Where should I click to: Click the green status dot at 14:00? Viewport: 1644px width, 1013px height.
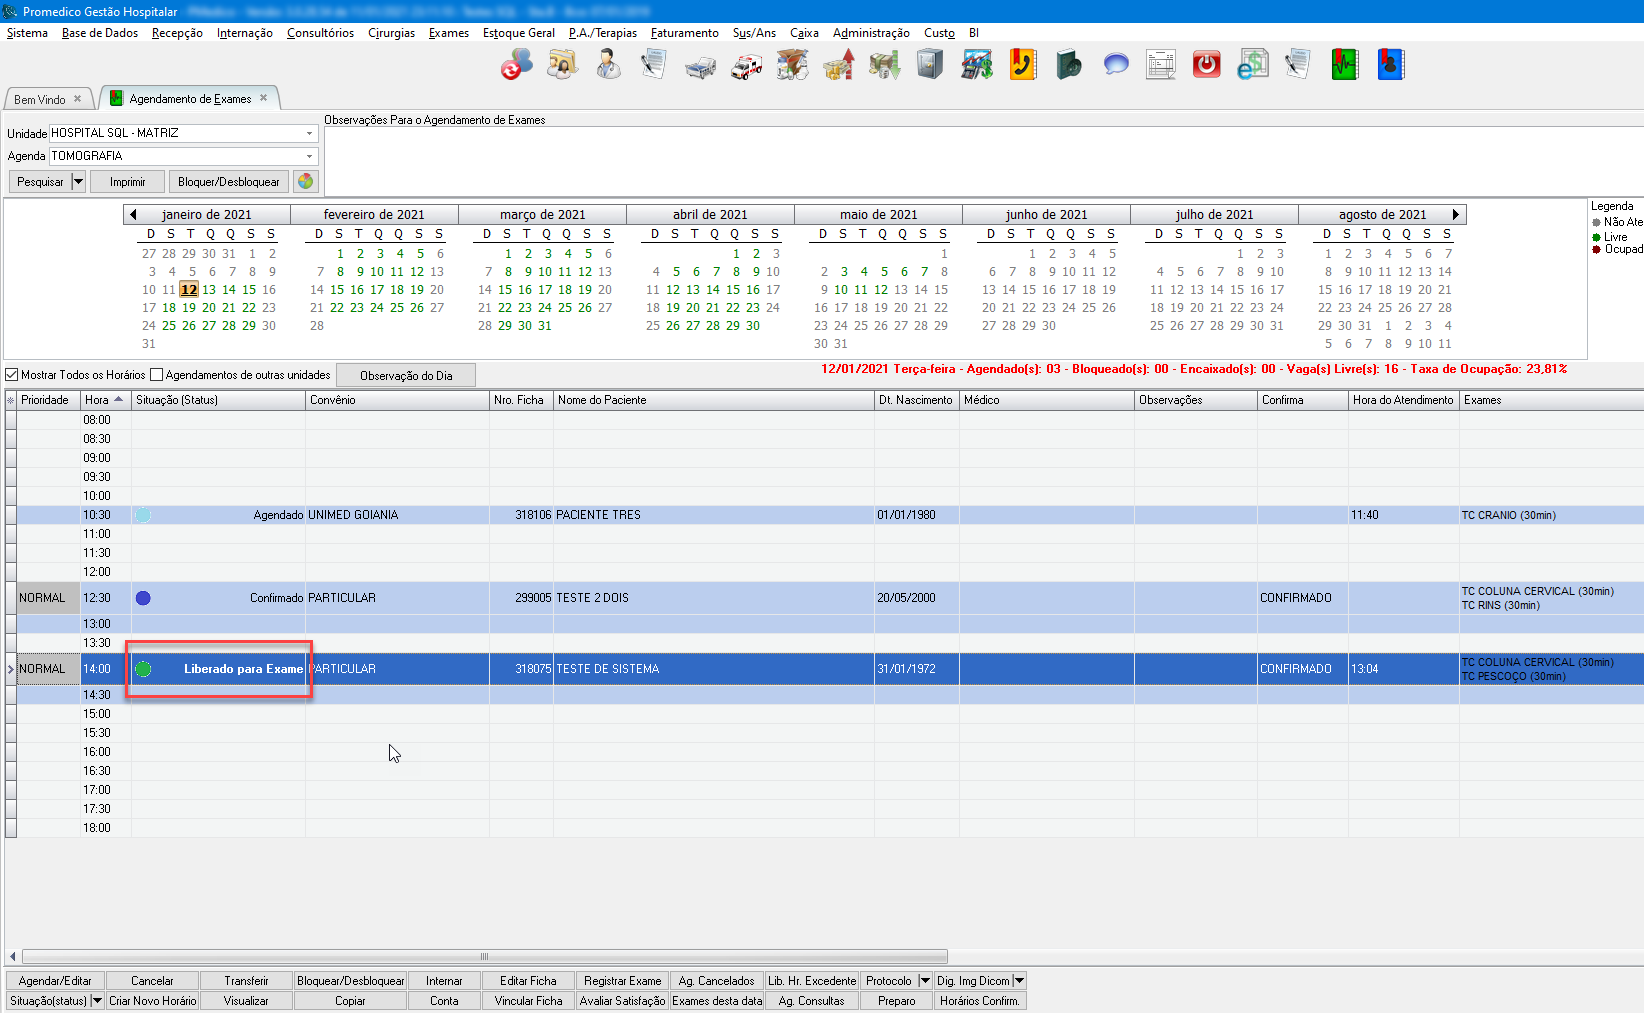coord(143,669)
